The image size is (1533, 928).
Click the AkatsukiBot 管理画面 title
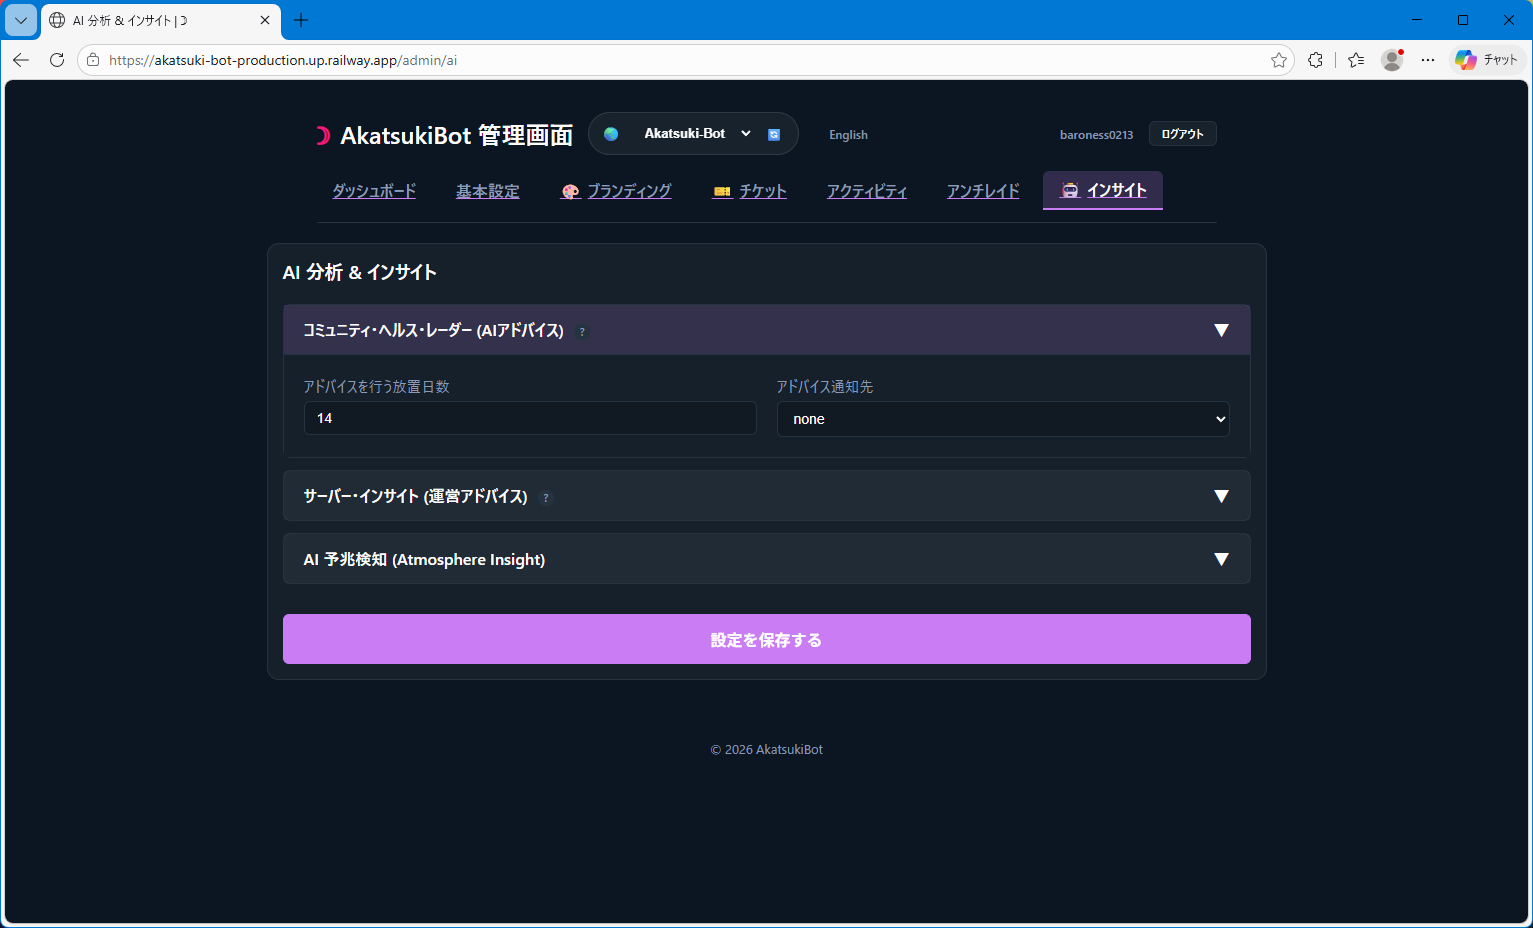coord(456,136)
